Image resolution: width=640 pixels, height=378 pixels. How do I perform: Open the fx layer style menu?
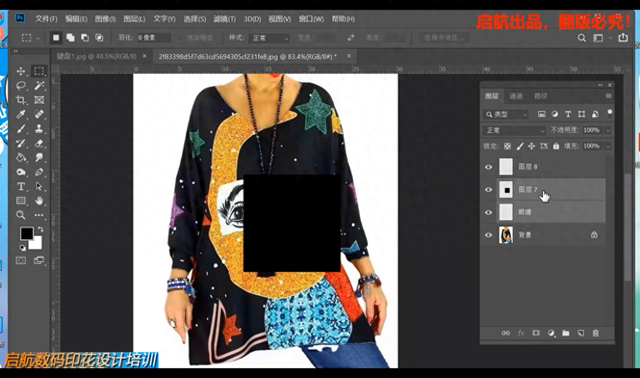pyautogui.click(x=521, y=333)
